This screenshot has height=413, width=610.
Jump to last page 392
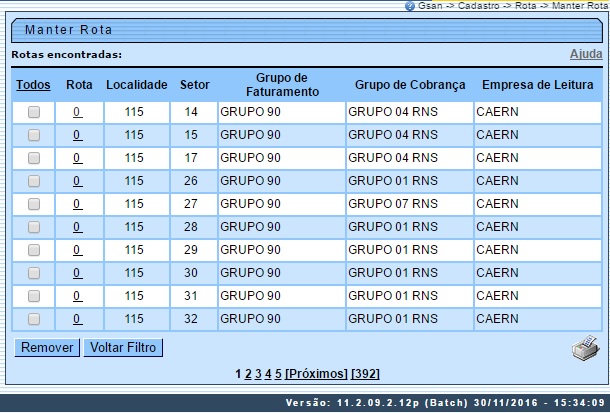365,374
